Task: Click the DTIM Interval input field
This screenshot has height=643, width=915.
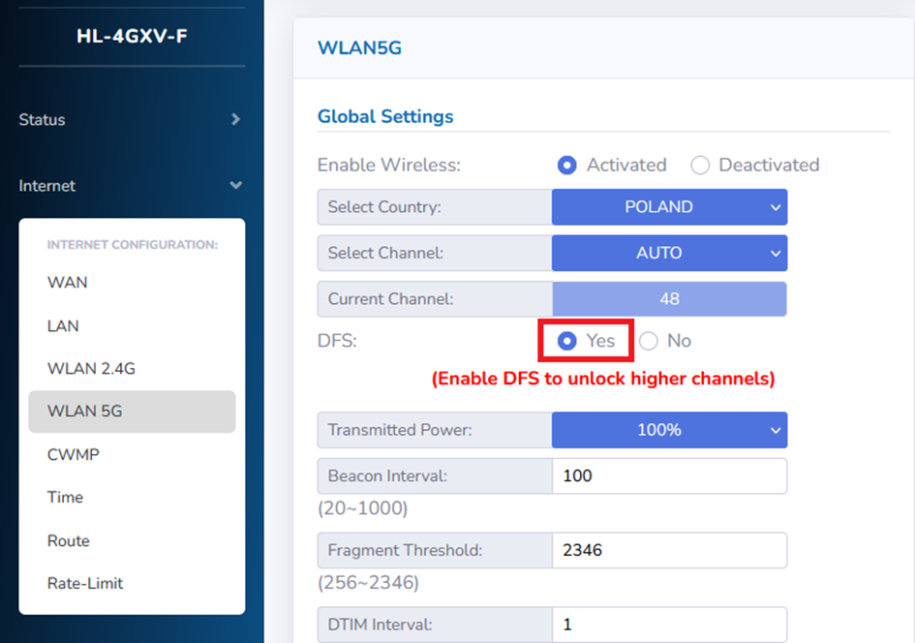Action: point(668,624)
